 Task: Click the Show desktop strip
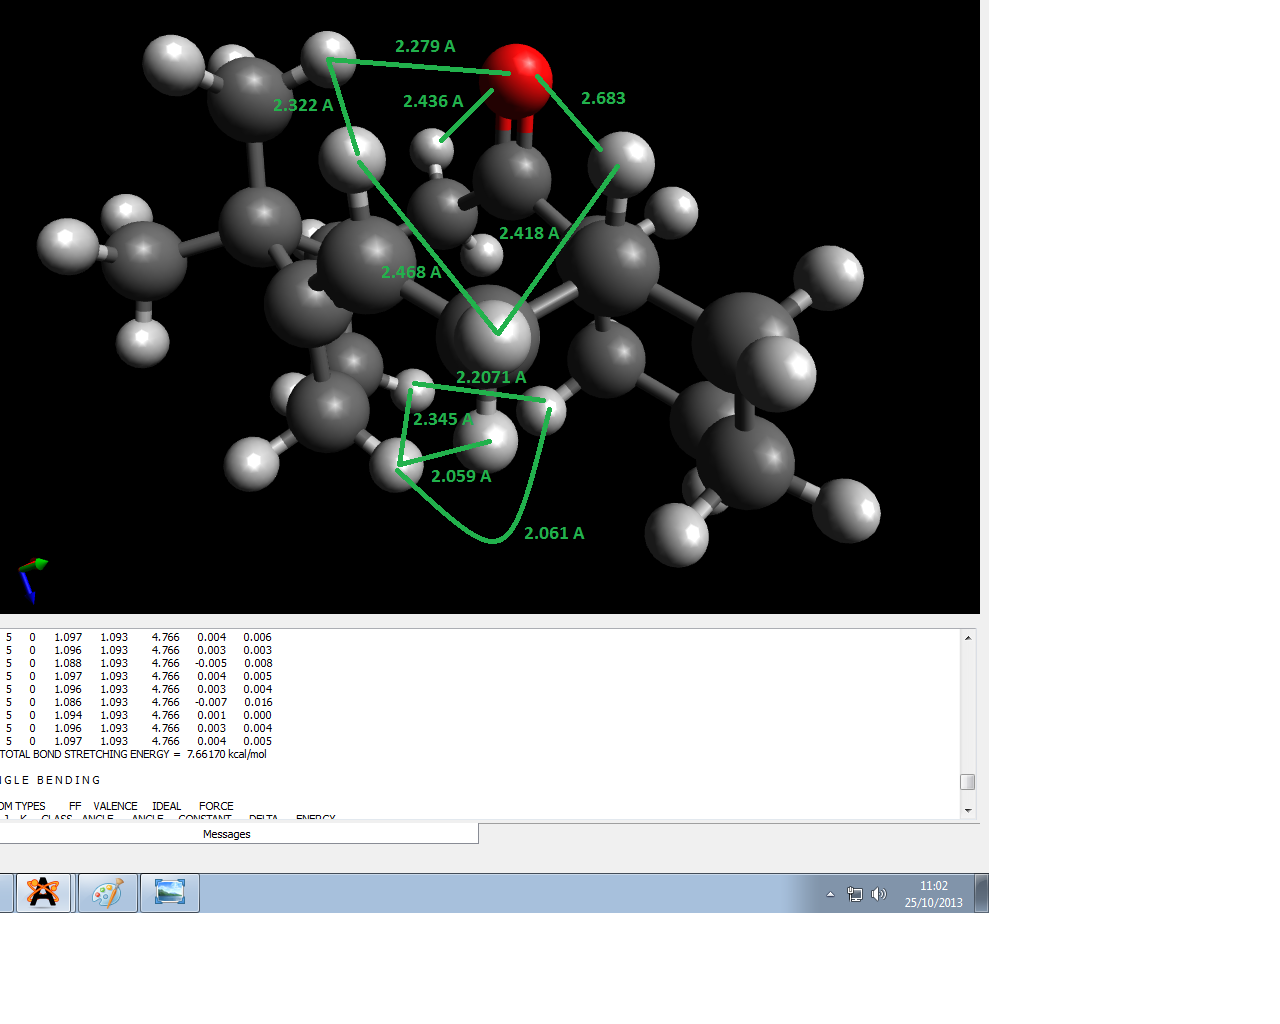[x=982, y=893]
